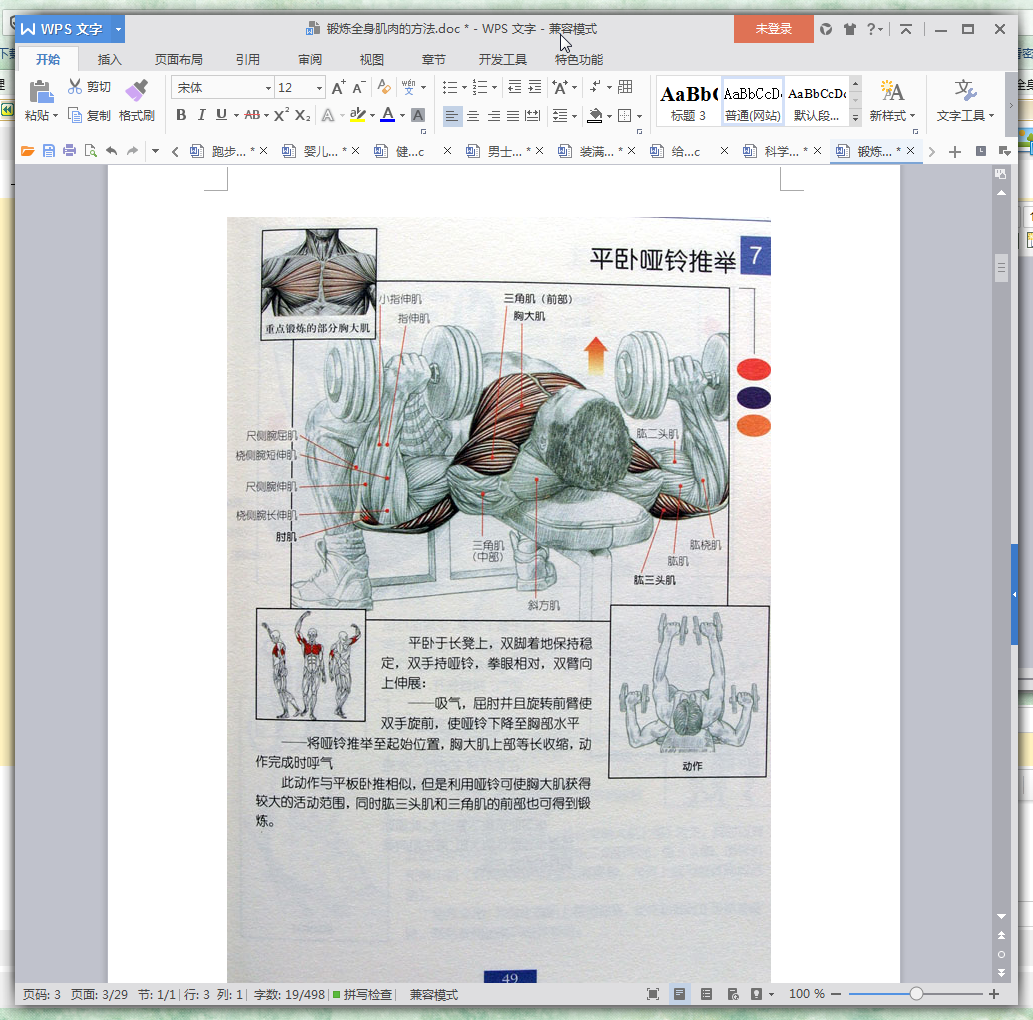Viewport: 1033px width, 1020px height.
Task: Justify the text alignment
Action: click(513, 116)
